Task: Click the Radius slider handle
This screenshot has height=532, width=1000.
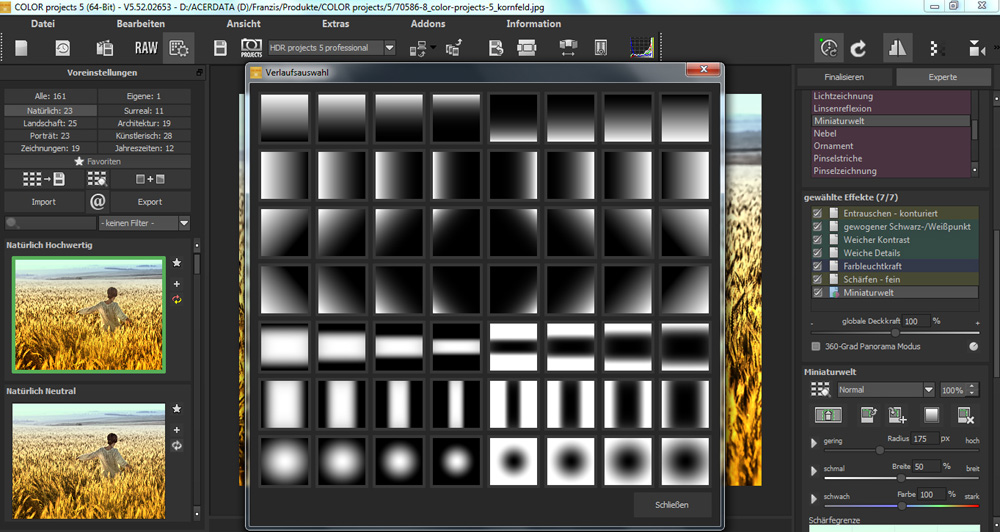Action: (x=880, y=450)
